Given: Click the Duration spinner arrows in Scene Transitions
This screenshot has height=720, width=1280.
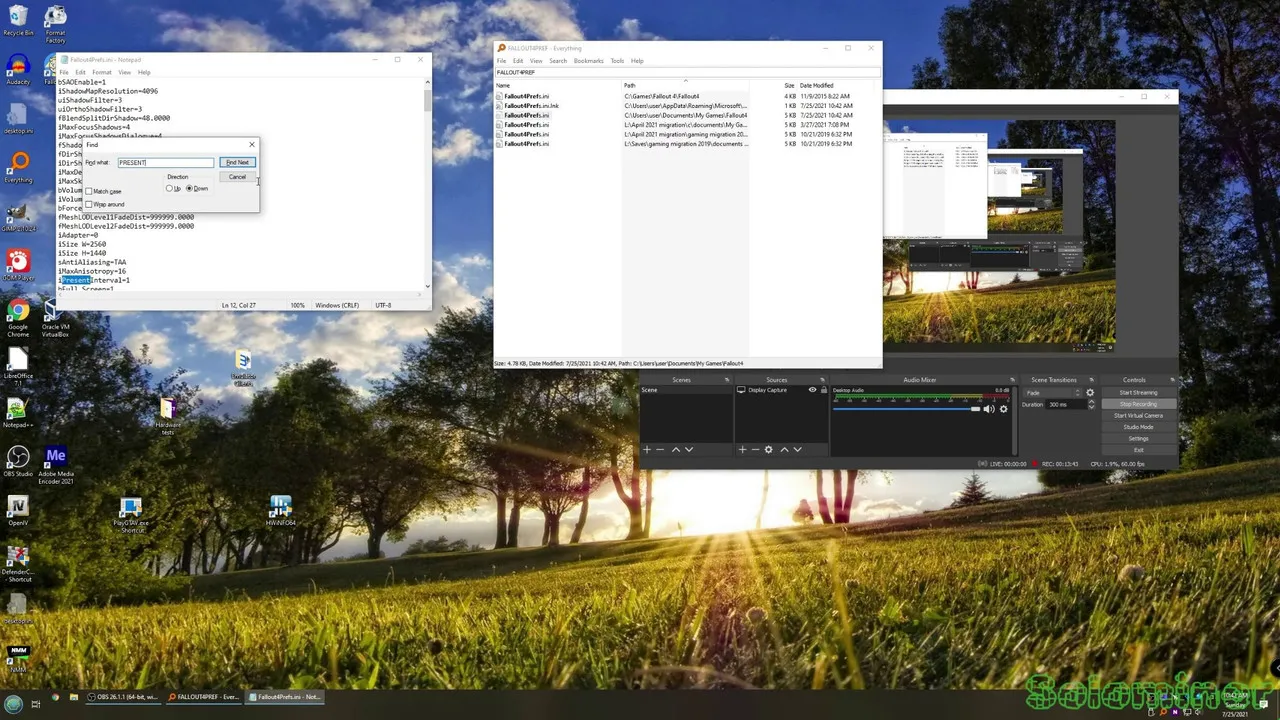Looking at the screenshot, I should click(1091, 404).
